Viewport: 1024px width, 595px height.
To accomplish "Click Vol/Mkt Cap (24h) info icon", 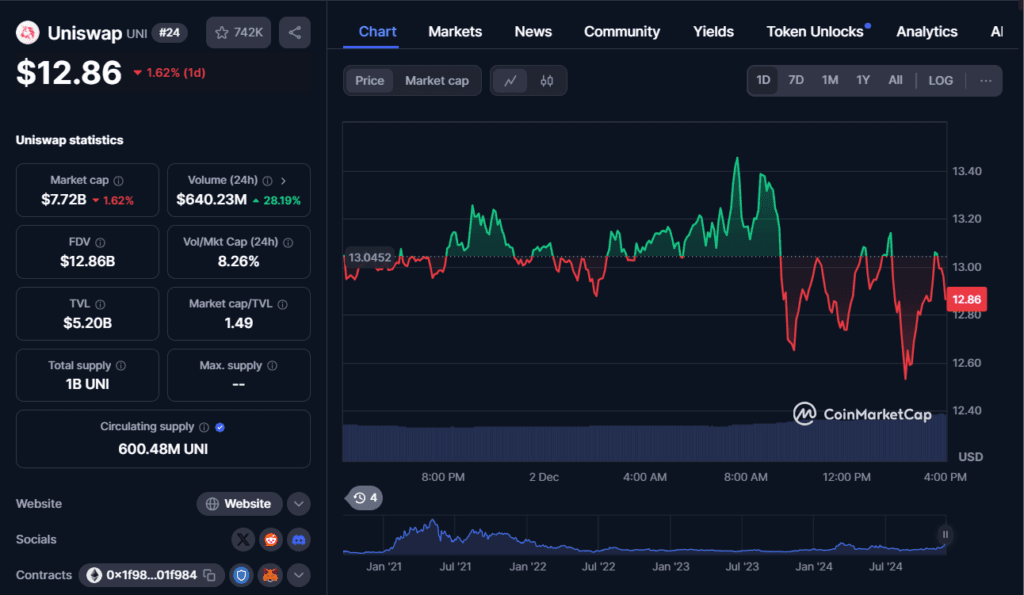I will click(288, 243).
